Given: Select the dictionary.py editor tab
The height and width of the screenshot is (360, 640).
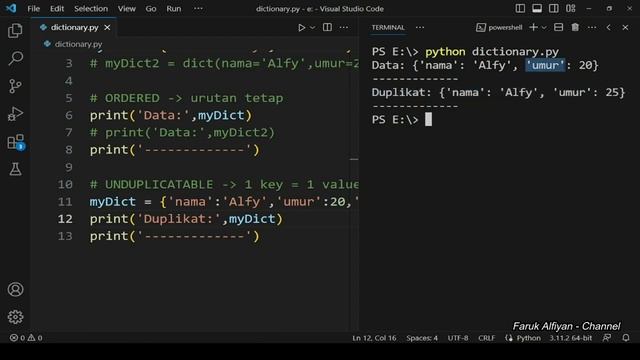Looking at the screenshot, I should pos(74,27).
